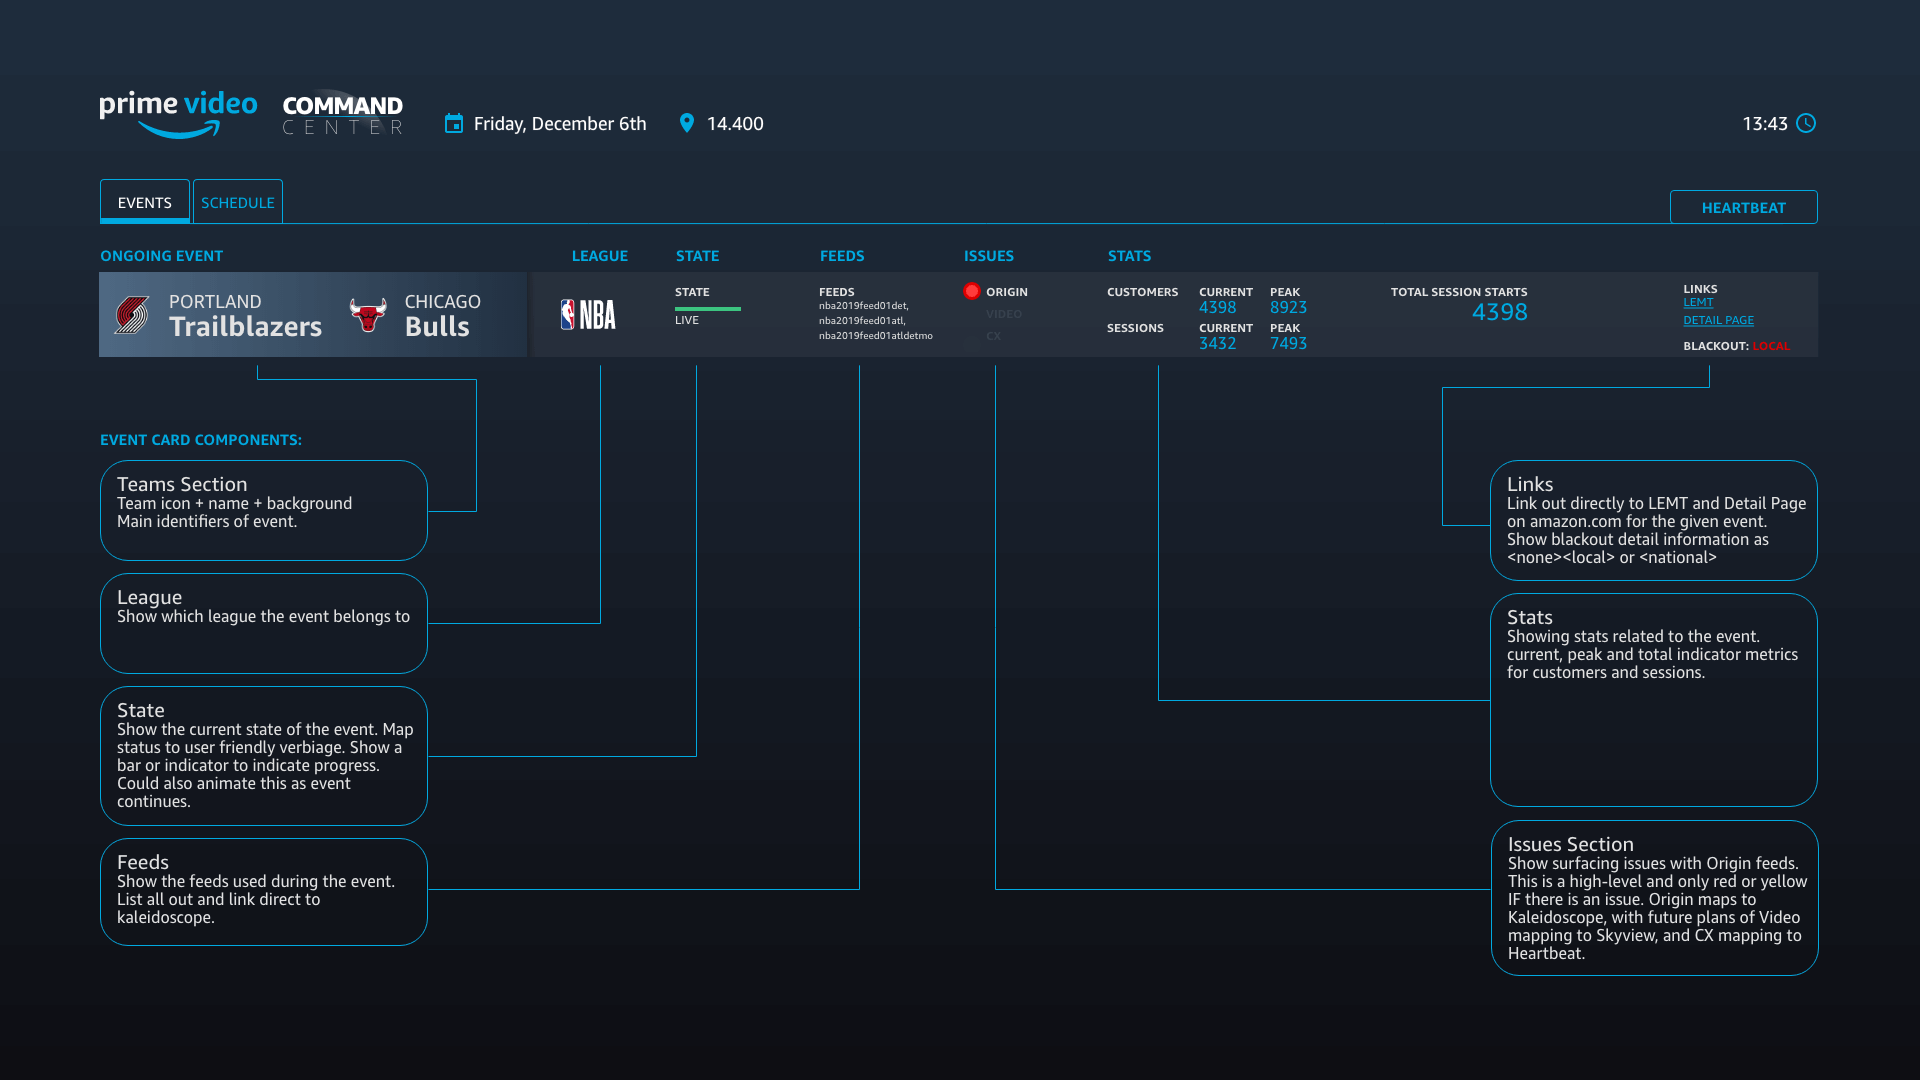1920x1080 pixels.
Task: Open the Detail Page link
Action: pyautogui.click(x=1717, y=320)
